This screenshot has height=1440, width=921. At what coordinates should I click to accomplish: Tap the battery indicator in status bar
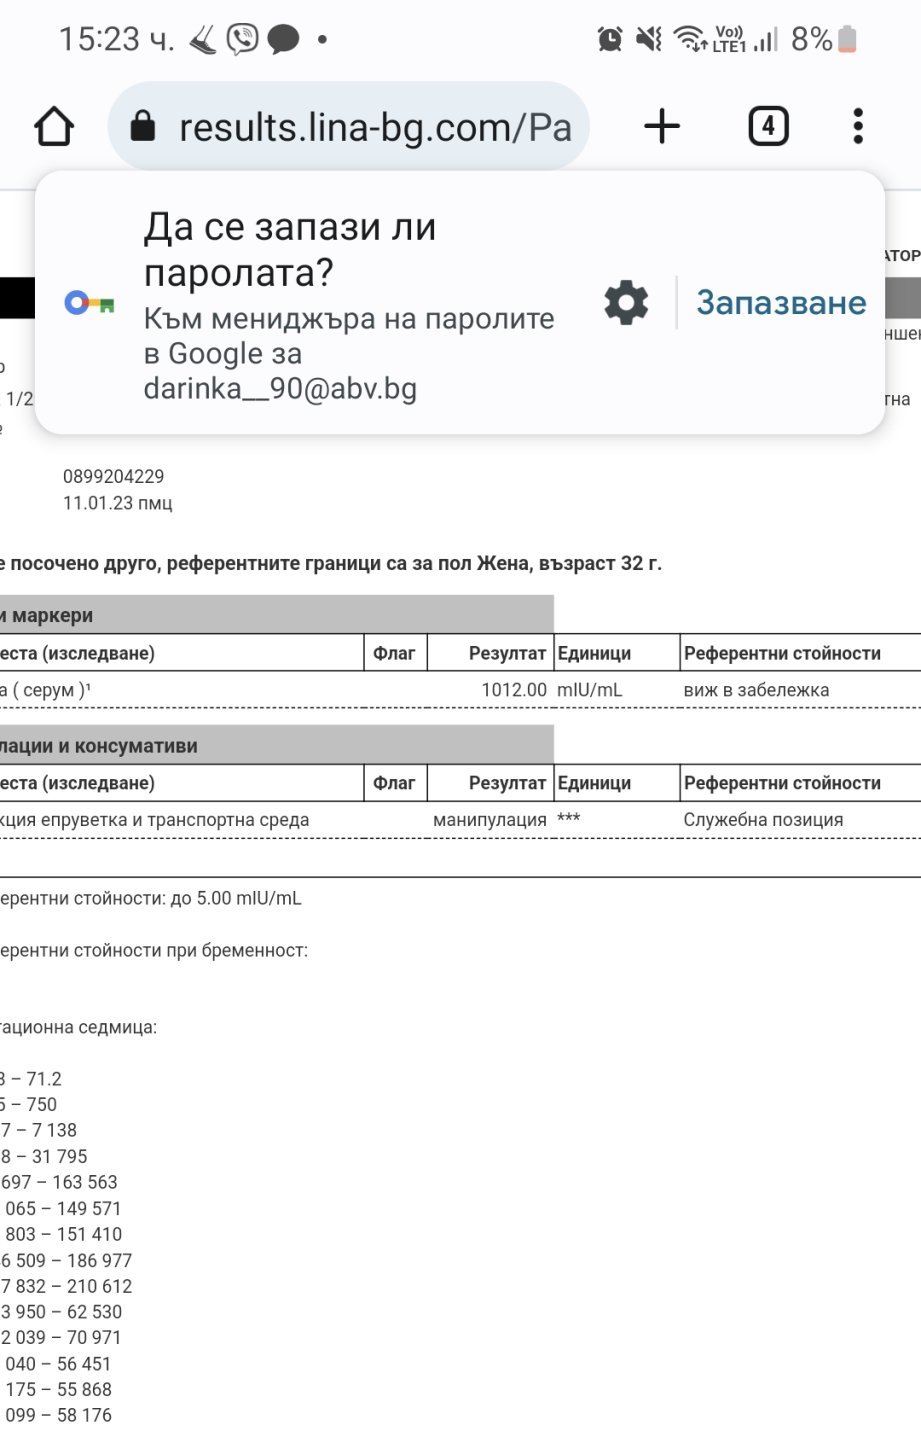pyautogui.click(x=847, y=39)
